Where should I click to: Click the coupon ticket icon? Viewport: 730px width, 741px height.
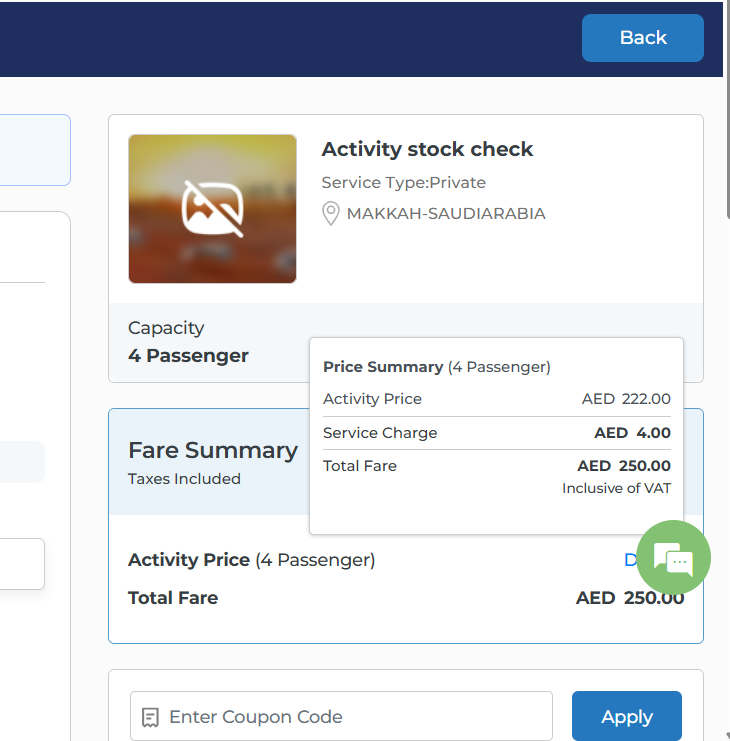click(151, 717)
